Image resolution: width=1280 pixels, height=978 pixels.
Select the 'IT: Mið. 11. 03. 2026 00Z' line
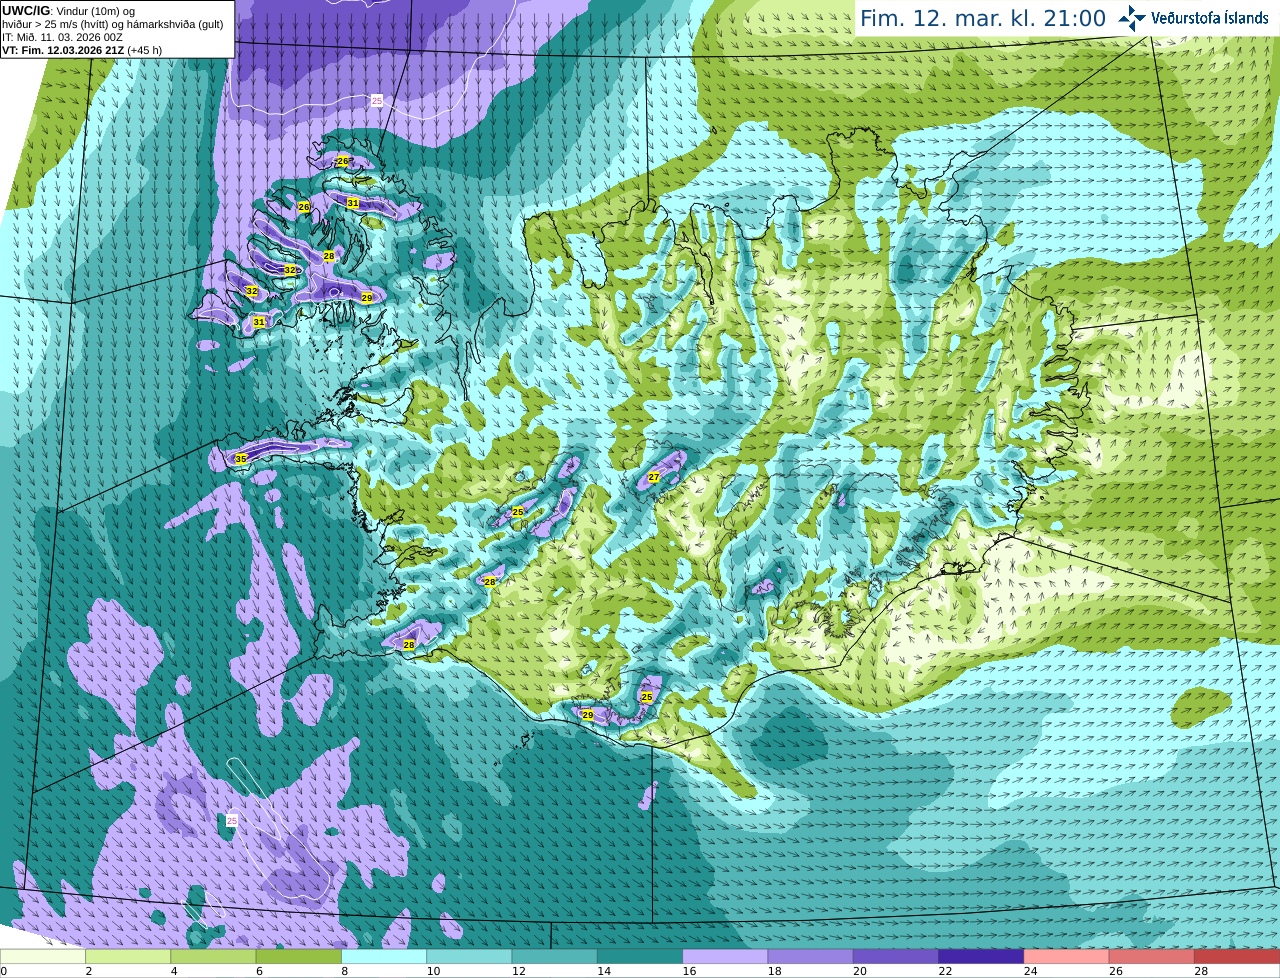62,37
